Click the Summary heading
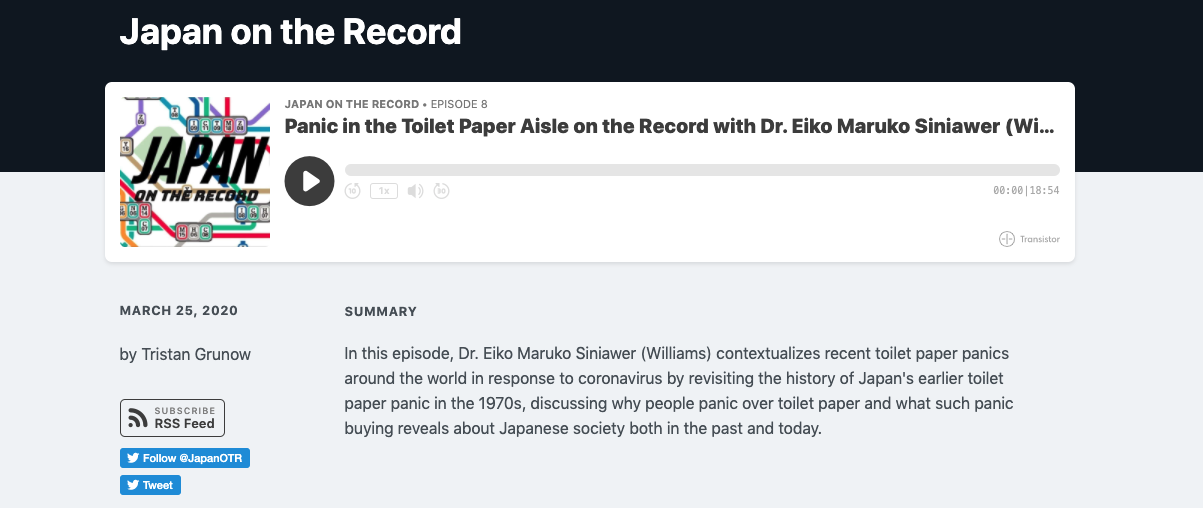 [x=380, y=312]
